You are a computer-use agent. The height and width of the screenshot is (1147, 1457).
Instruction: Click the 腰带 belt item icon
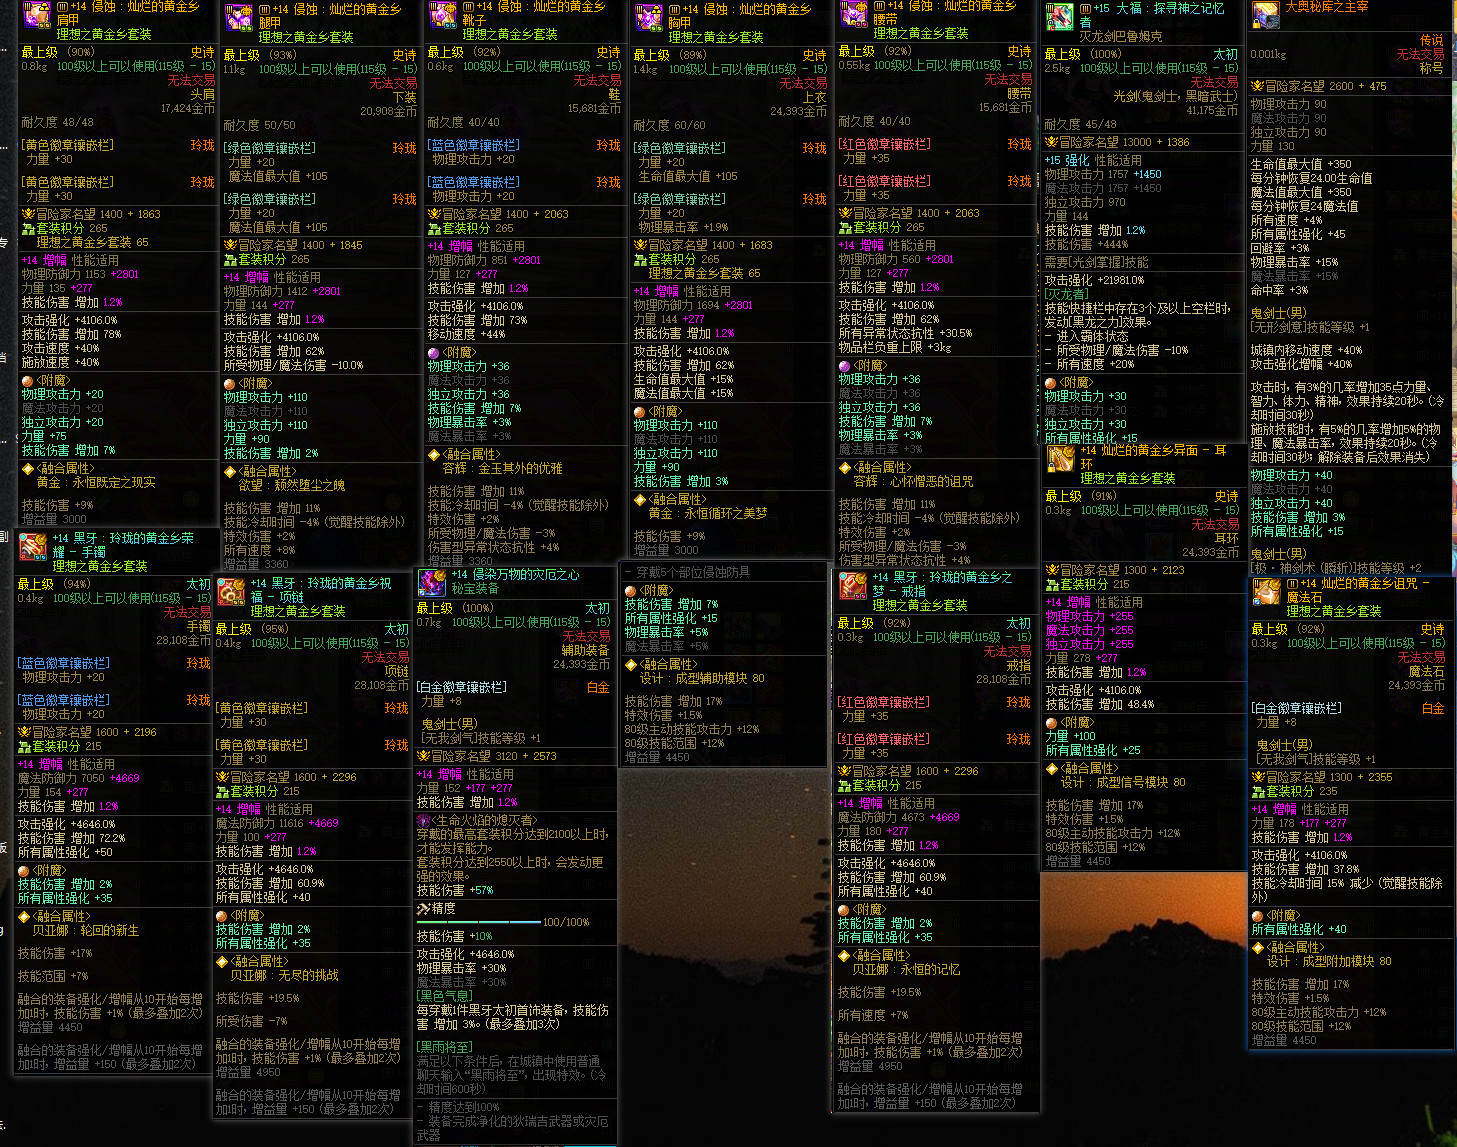tap(854, 14)
